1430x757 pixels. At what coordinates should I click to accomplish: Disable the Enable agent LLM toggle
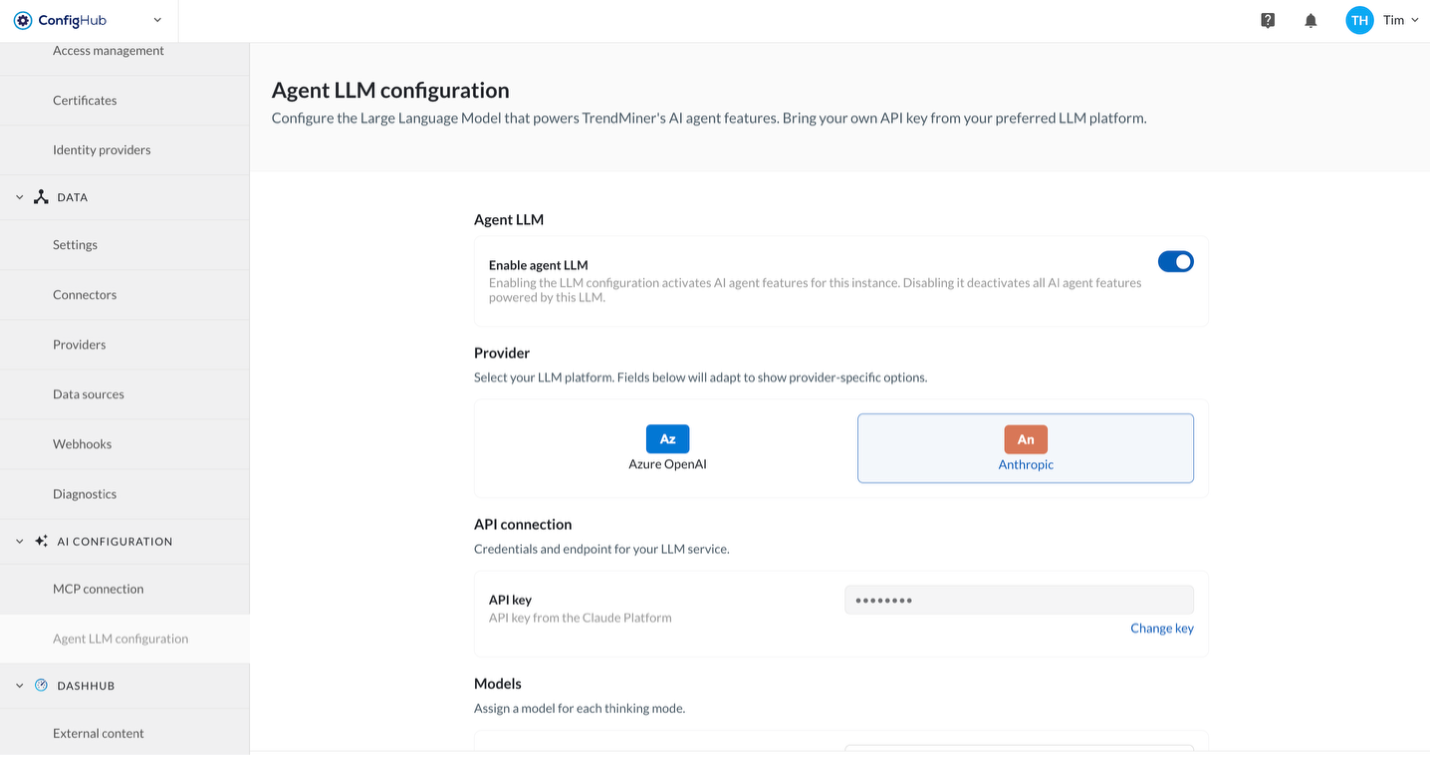1176,262
